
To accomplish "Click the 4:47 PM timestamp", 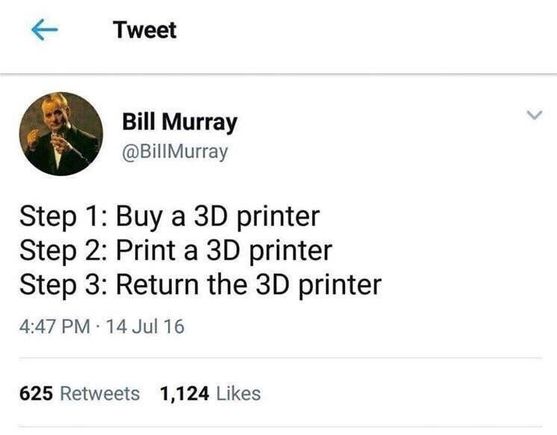I will point(55,326).
